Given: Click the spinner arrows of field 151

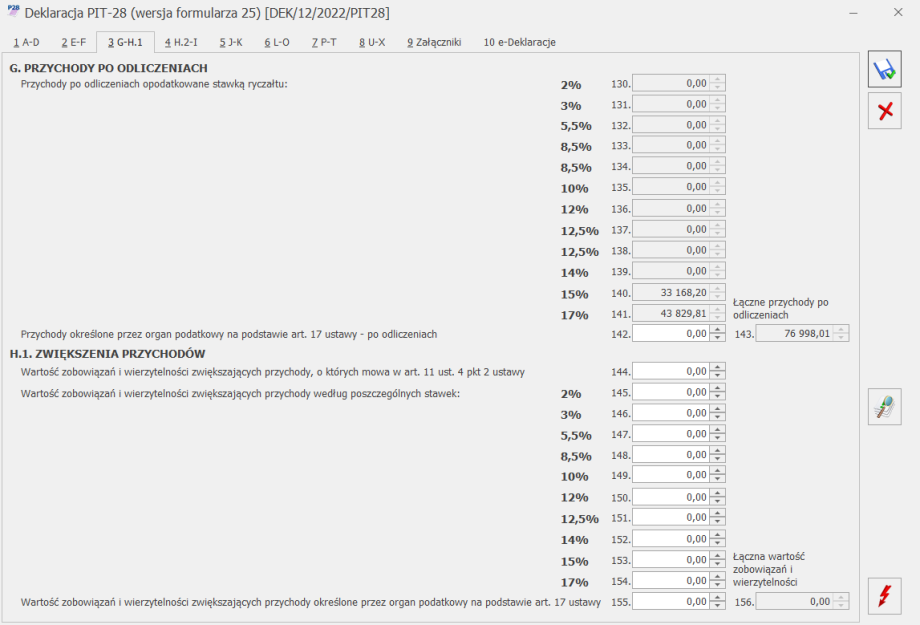Looking at the screenshot, I should point(718,517).
